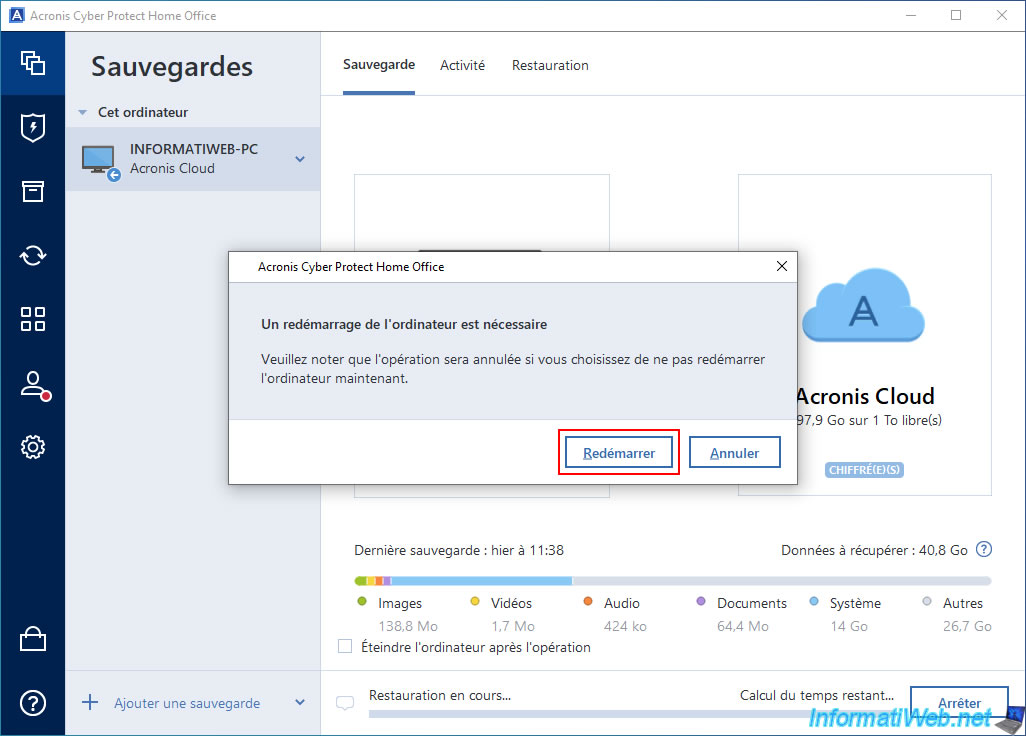The height and width of the screenshot is (736, 1026).
Task: Click the plus icon for adding backup
Action: (x=90, y=703)
